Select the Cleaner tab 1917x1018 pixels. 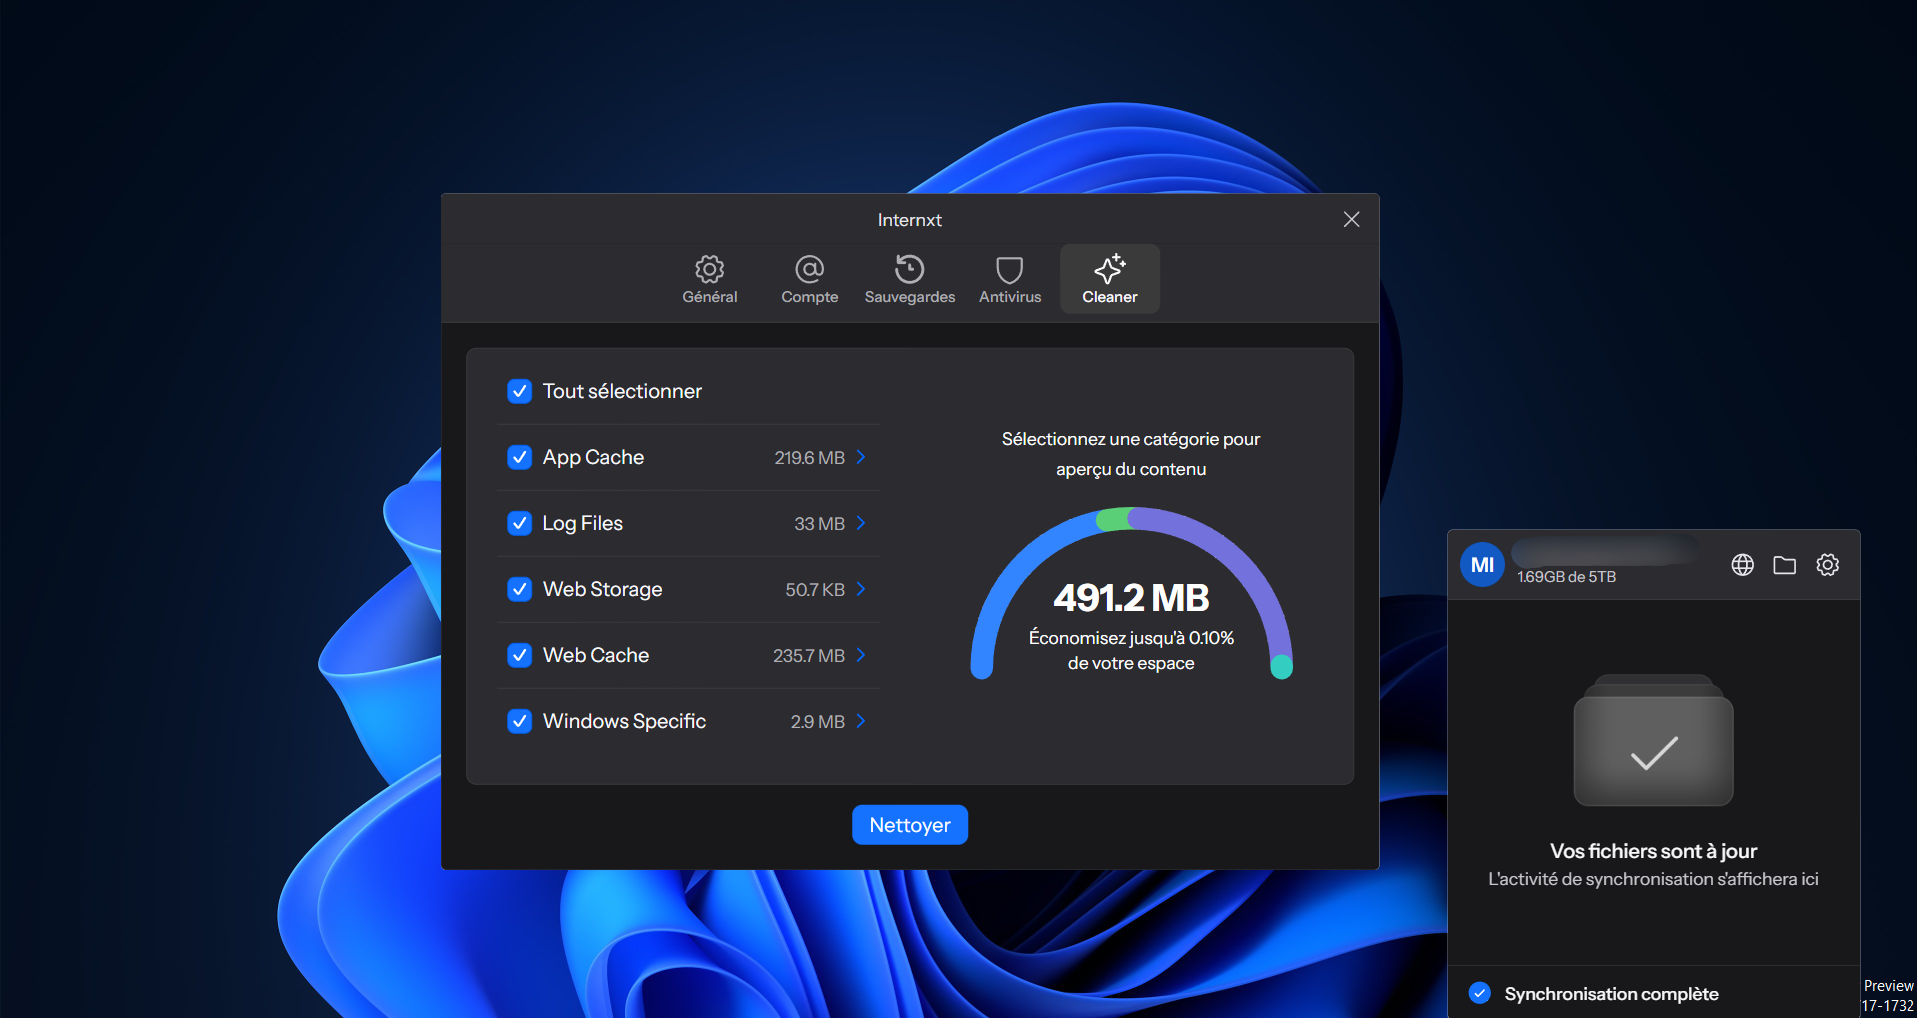coord(1110,279)
